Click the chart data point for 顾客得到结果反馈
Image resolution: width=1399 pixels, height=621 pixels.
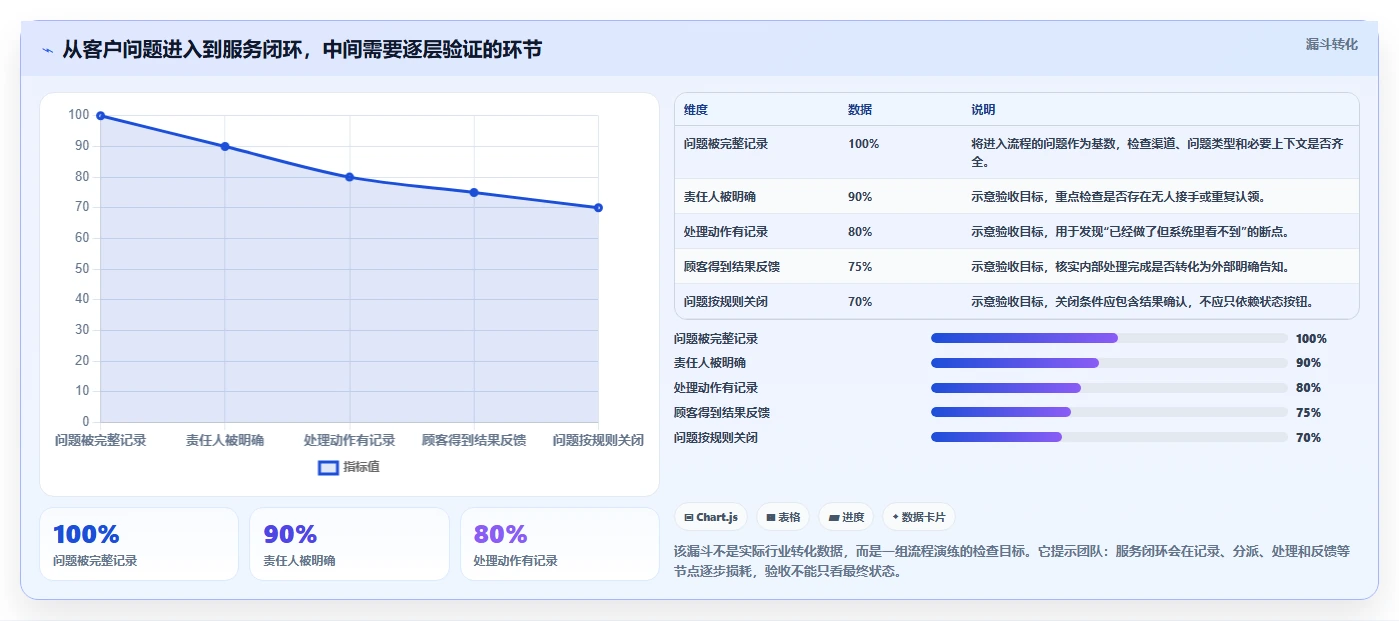tap(474, 192)
